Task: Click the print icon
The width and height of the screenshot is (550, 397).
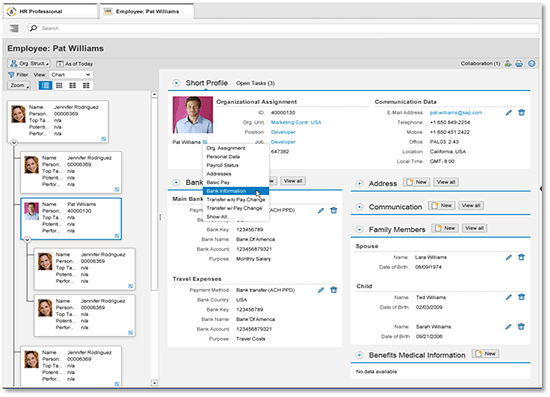Action: (x=519, y=63)
